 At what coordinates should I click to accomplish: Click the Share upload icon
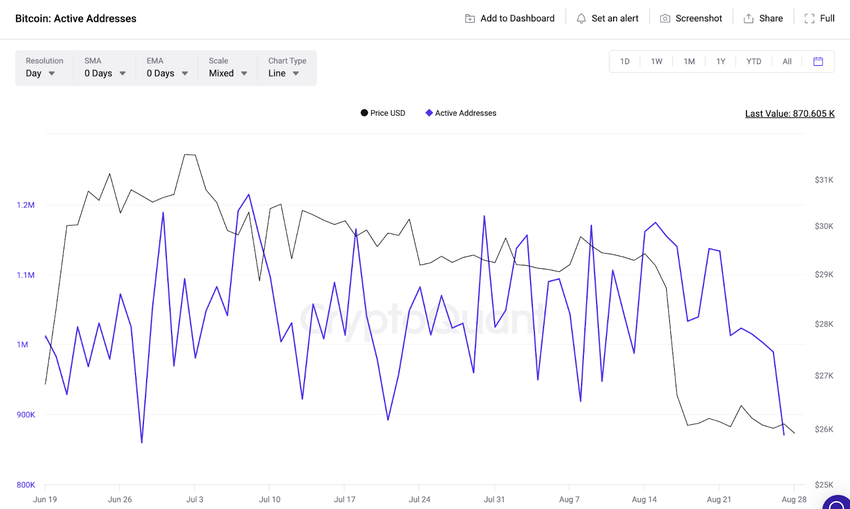pos(748,19)
